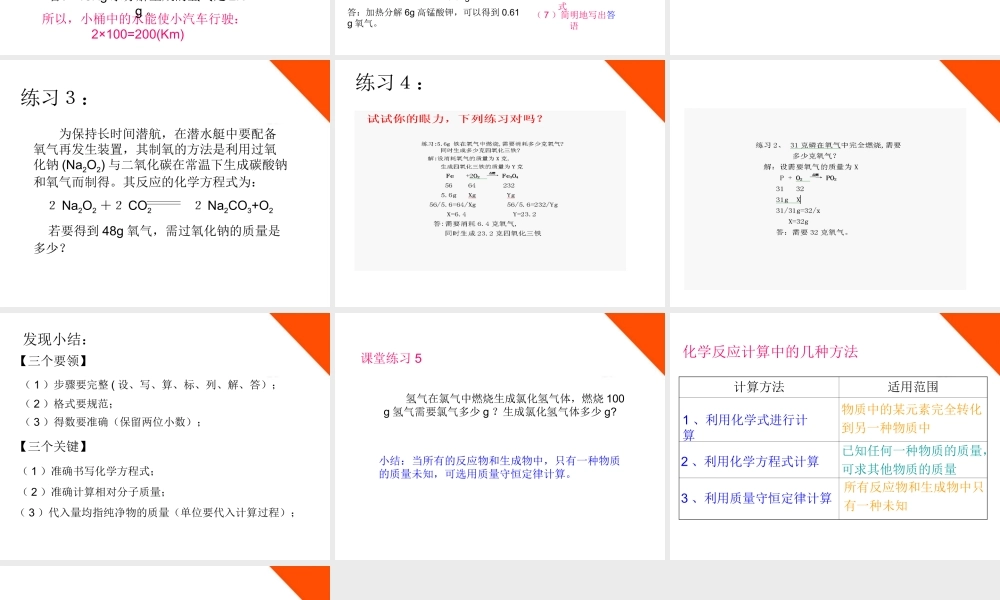Select the "练习 4：" slide title
The width and height of the screenshot is (1000, 600).
click(x=390, y=82)
